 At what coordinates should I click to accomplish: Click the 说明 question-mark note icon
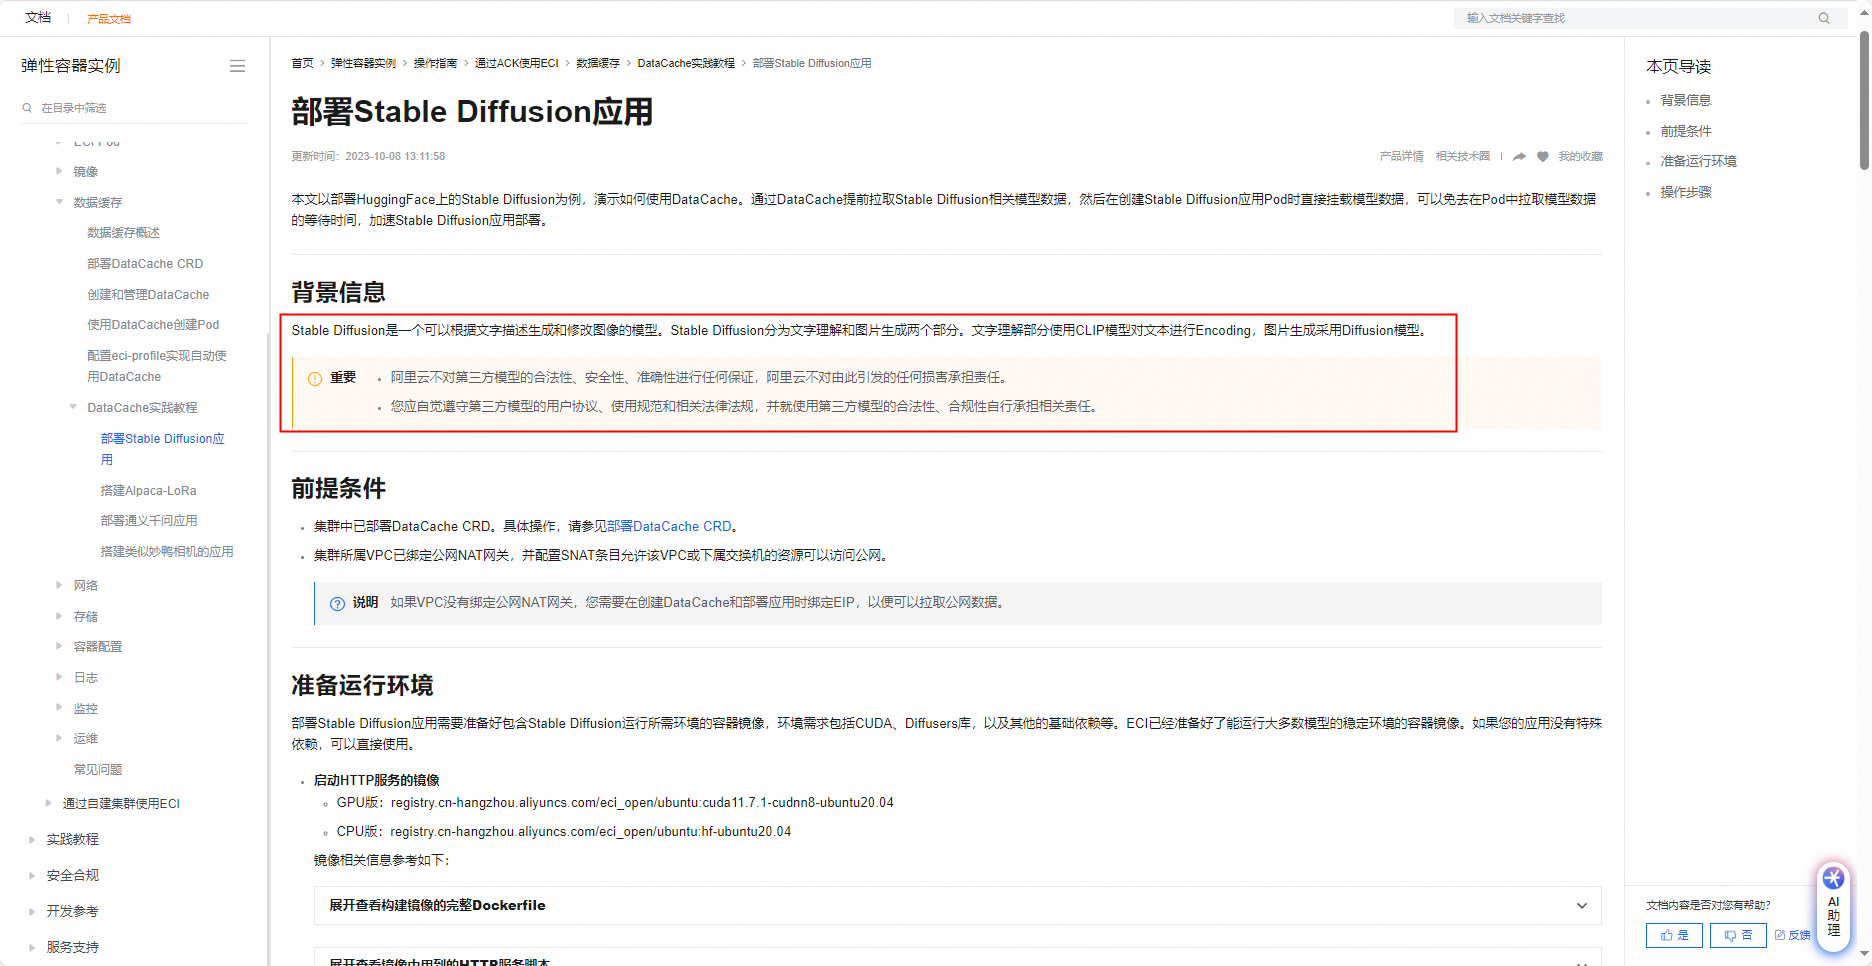point(338,604)
